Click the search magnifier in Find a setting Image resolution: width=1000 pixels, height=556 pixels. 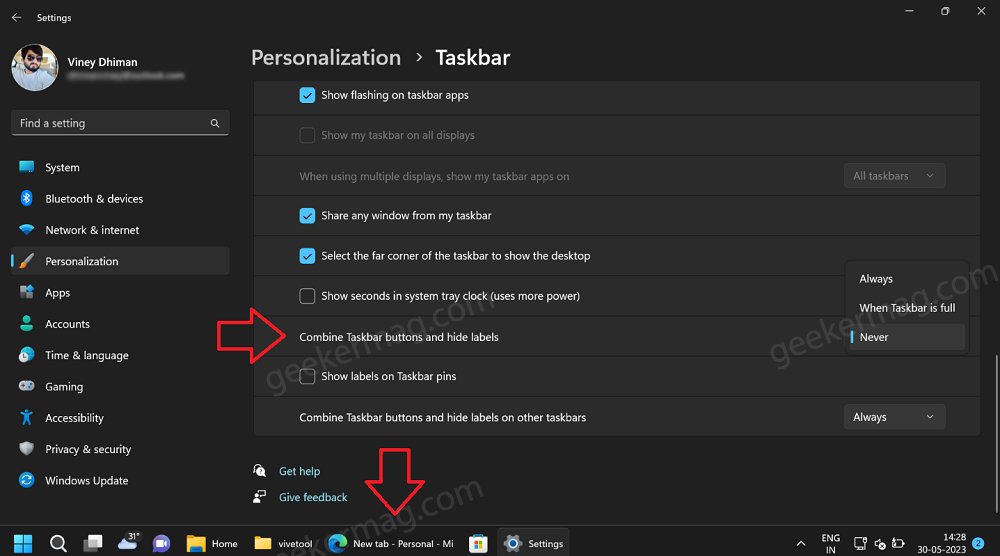coord(215,123)
